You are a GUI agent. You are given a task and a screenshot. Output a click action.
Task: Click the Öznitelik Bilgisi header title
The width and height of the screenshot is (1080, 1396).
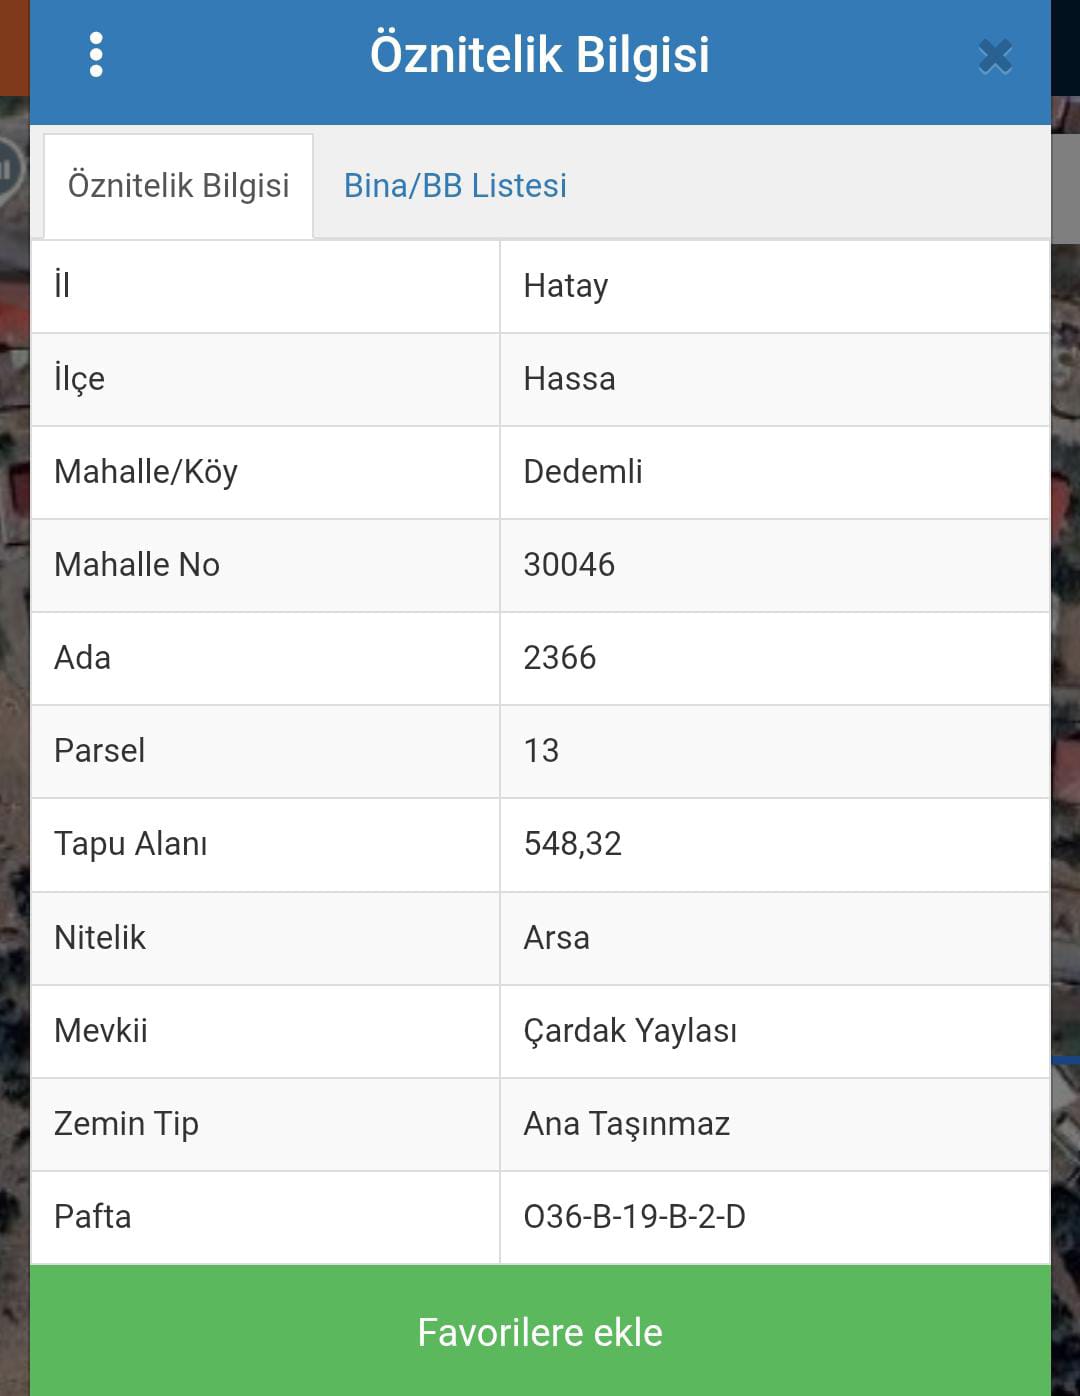pos(540,54)
